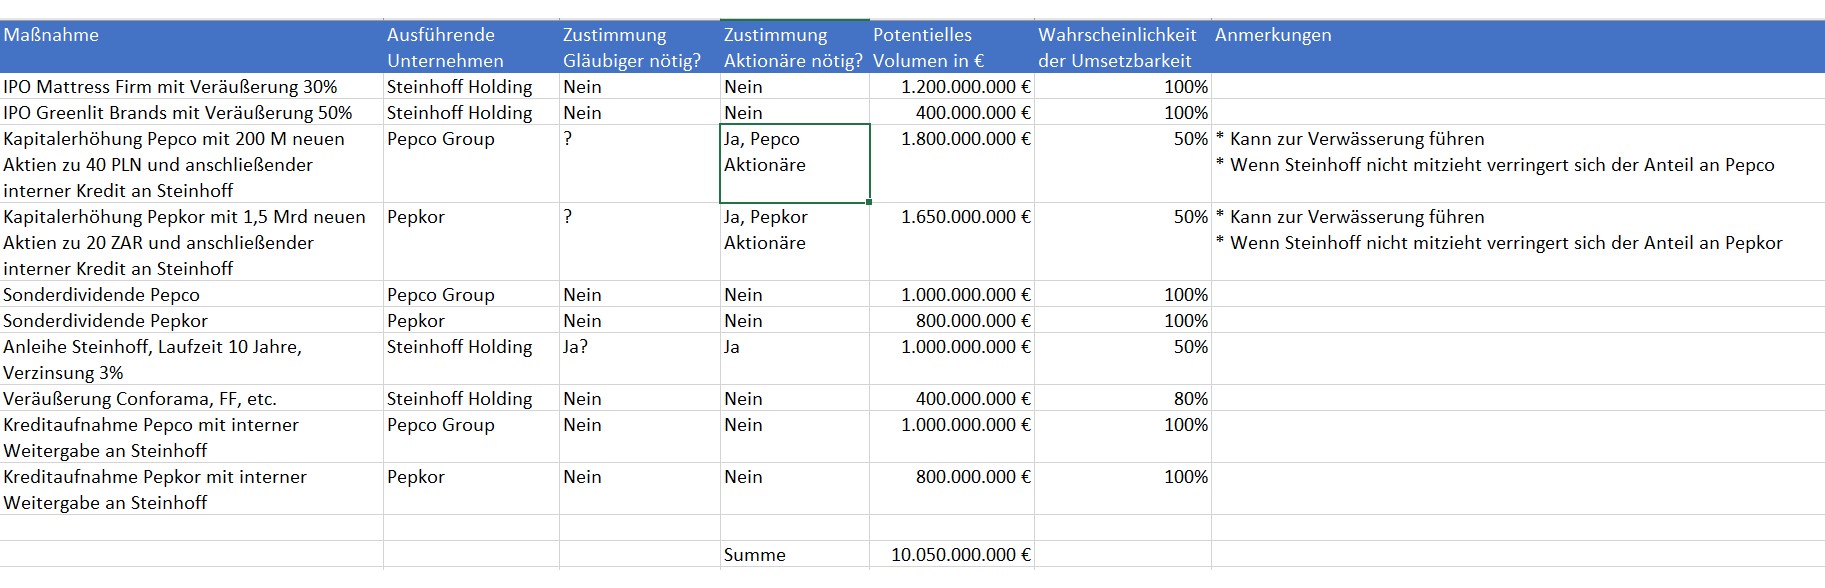The image size is (1825, 588).
Task: Select the 'Ja, Pepkor Aktionäre' cell
Action: pos(794,242)
